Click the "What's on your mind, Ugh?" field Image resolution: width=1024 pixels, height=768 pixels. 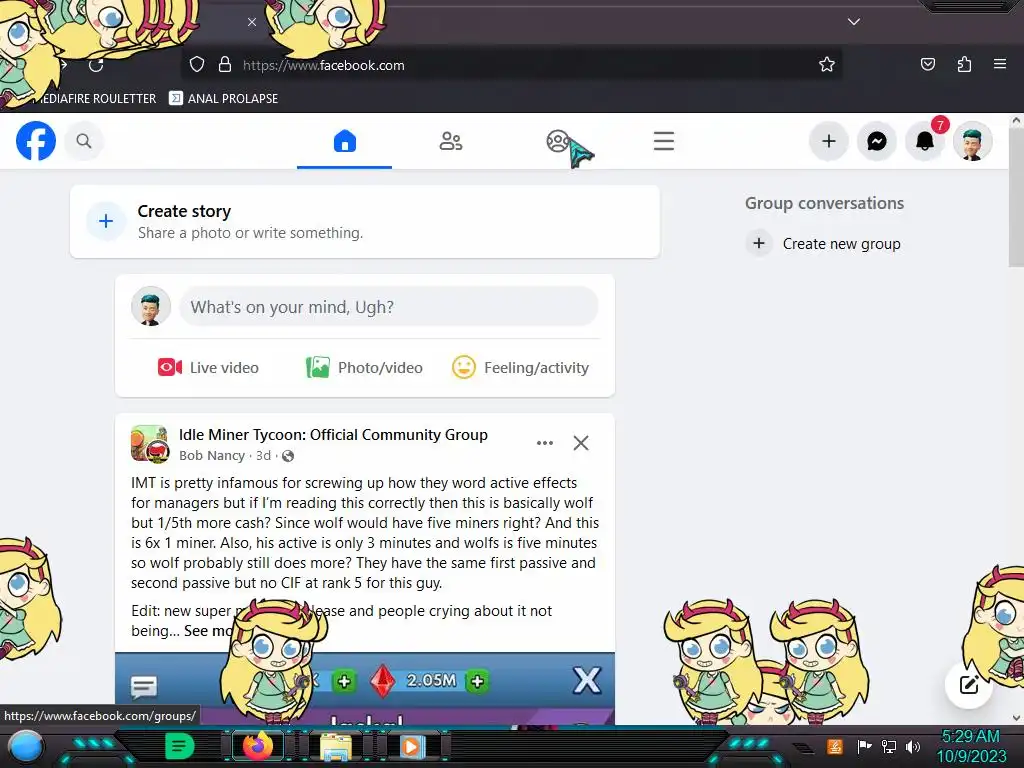(x=389, y=307)
